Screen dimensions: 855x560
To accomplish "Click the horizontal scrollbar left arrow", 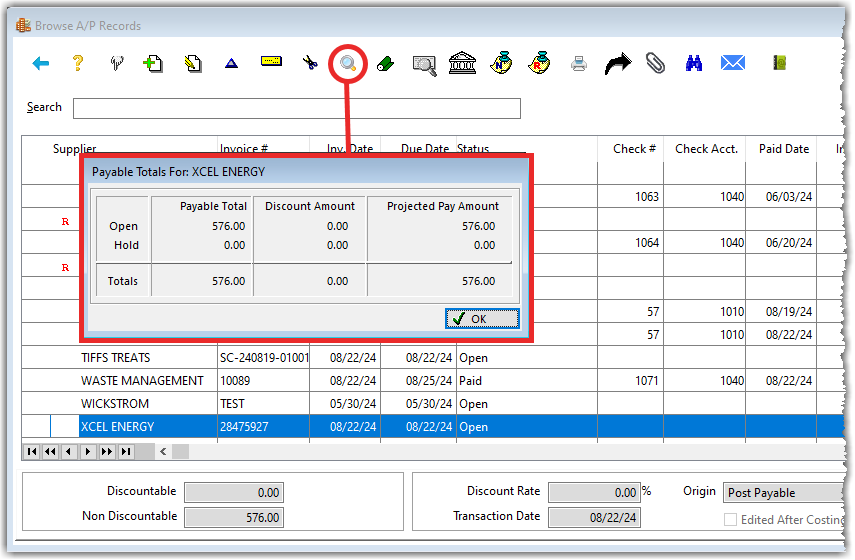I will tap(163, 451).
